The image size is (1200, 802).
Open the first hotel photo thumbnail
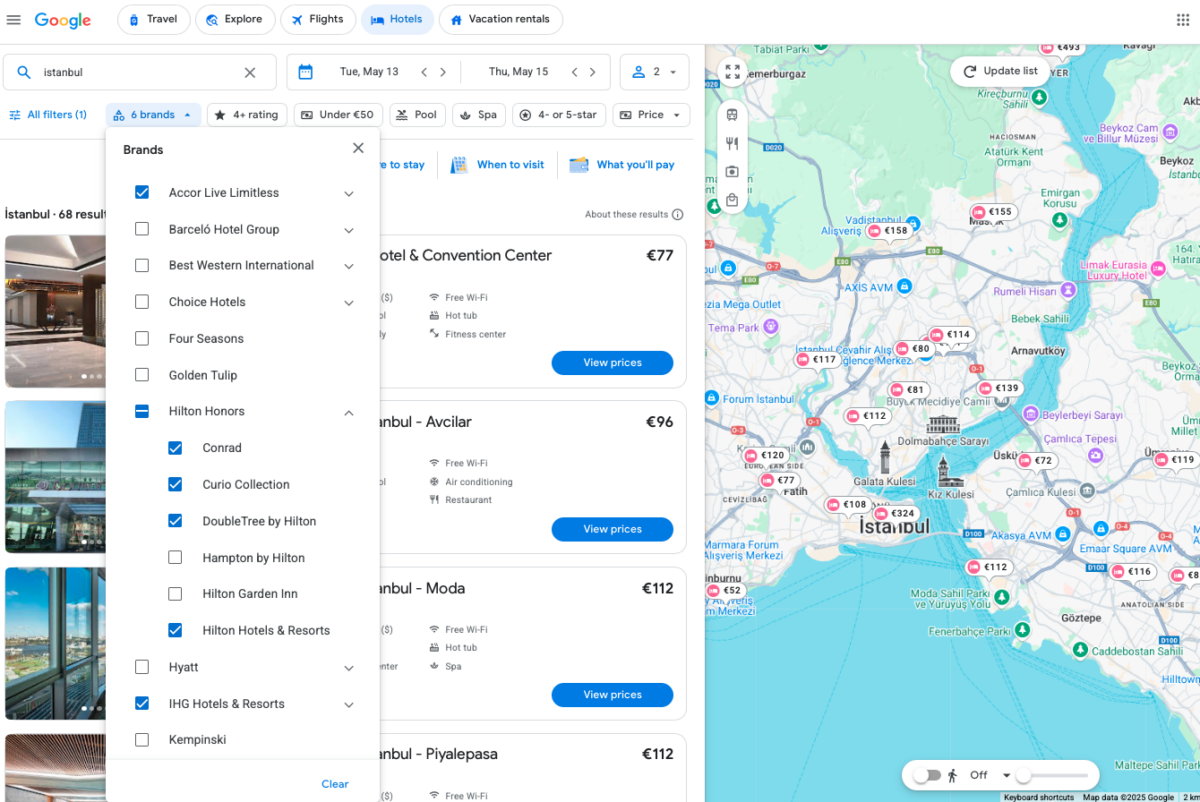(55, 311)
